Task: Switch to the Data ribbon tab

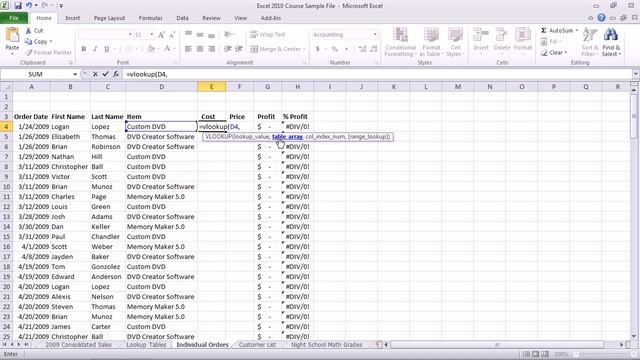Action: click(x=182, y=18)
